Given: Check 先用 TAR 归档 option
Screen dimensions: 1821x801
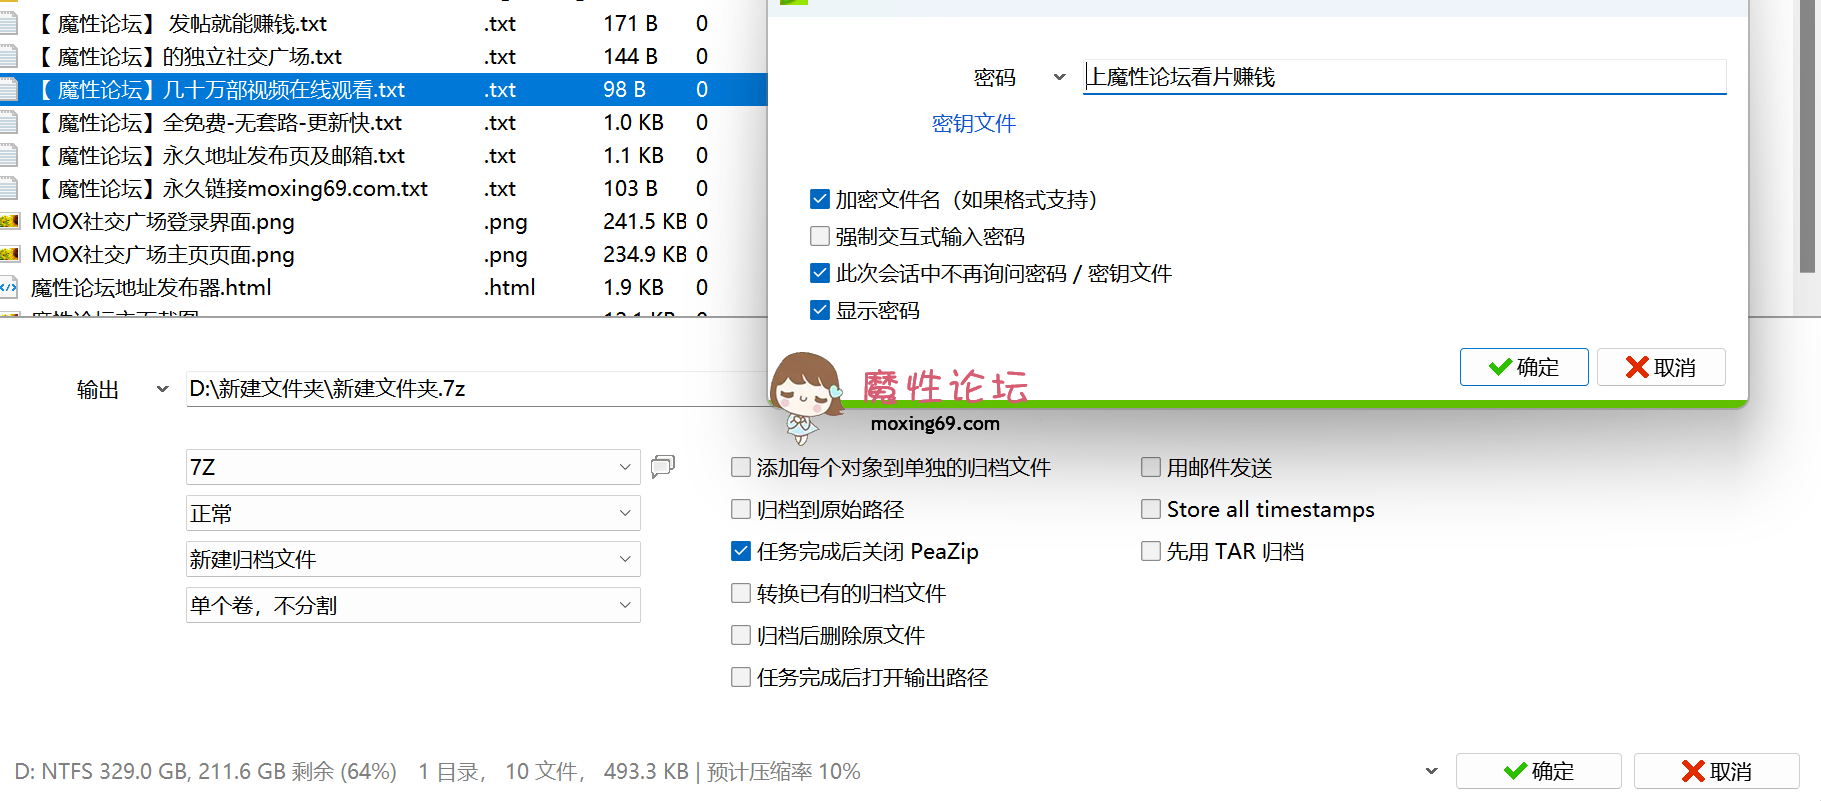Looking at the screenshot, I should pyautogui.click(x=1151, y=551).
